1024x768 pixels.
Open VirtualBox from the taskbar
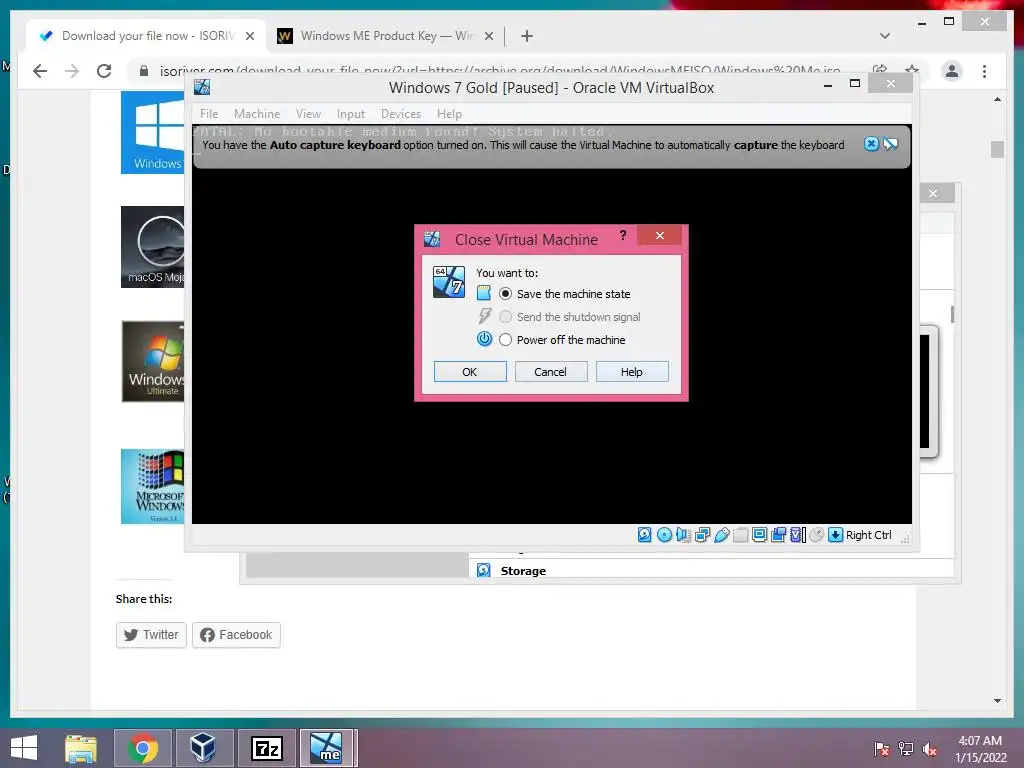click(x=203, y=748)
